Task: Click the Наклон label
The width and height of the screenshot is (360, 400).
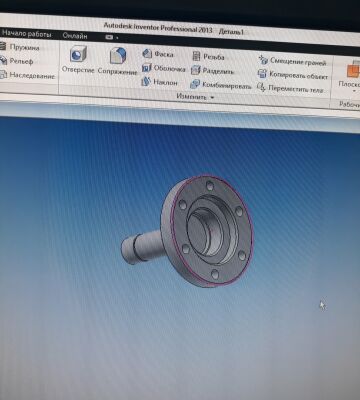Action: 165,82
